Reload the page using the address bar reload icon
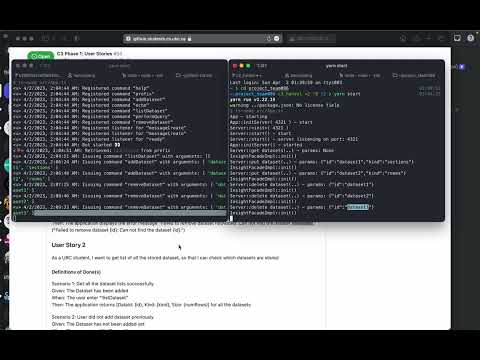Screen dimensions: 480x360 269,39
